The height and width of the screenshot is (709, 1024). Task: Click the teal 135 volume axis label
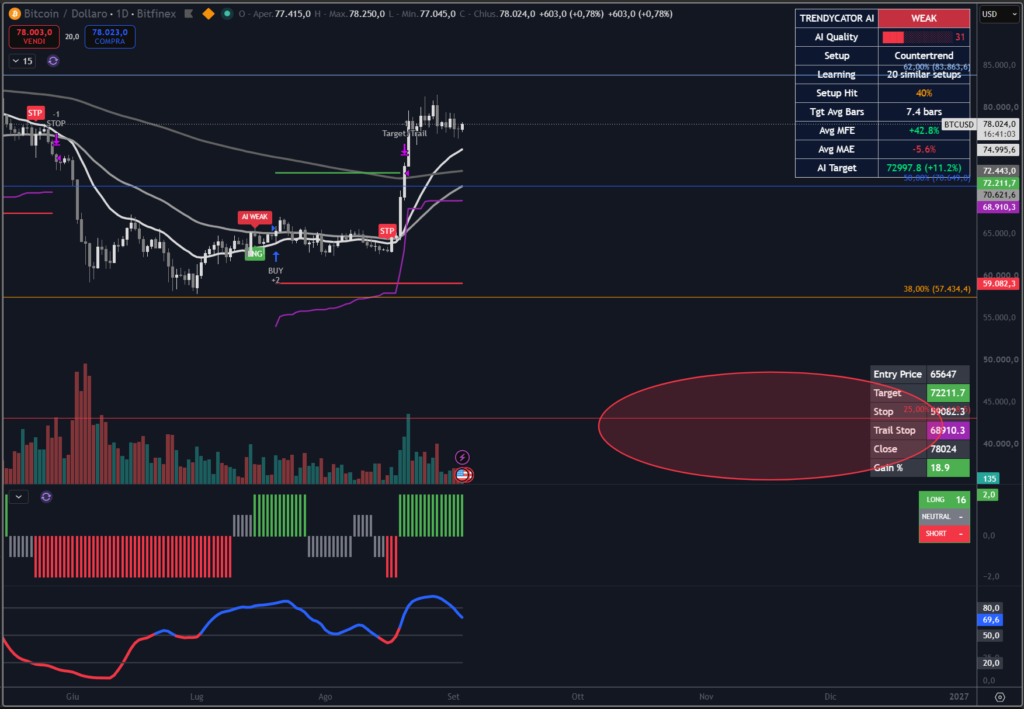pyautogui.click(x=989, y=479)
